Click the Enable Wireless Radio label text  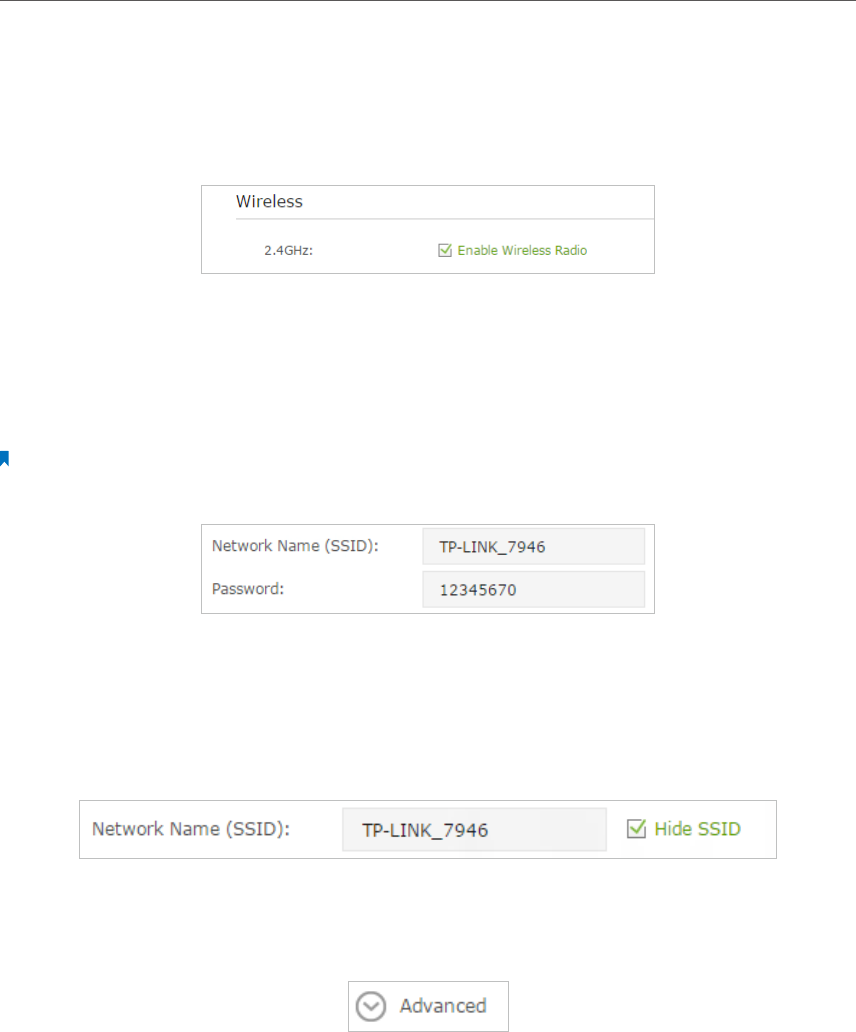[x=522, y=250]
